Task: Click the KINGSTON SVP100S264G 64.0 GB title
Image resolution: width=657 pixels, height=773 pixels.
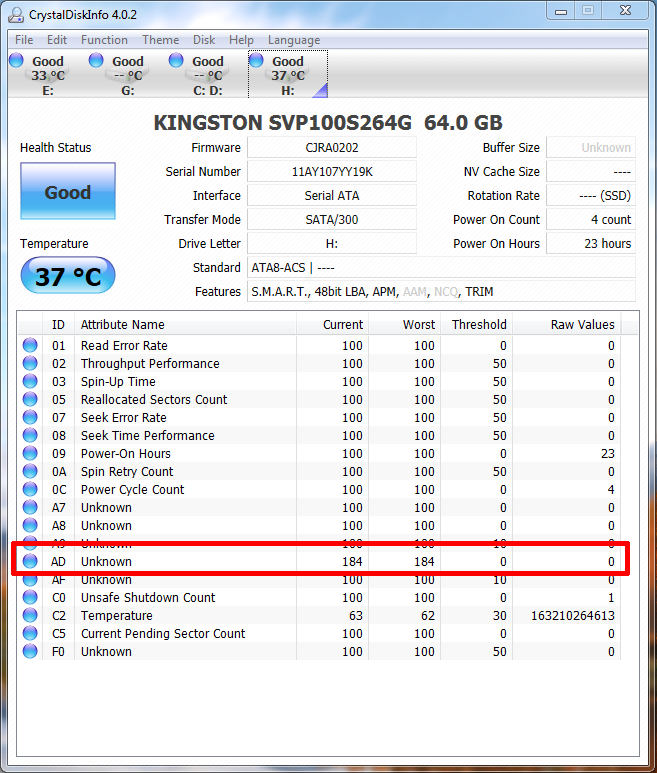Action: coord(328,123)
